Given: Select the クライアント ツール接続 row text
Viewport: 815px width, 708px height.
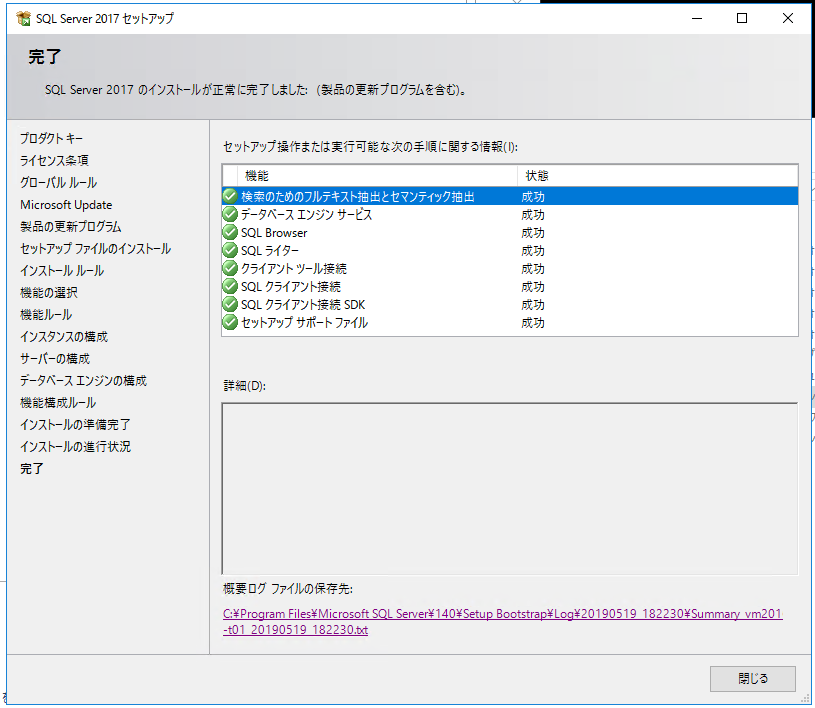Looking at the screenshot, I should [x=294, y=269].
